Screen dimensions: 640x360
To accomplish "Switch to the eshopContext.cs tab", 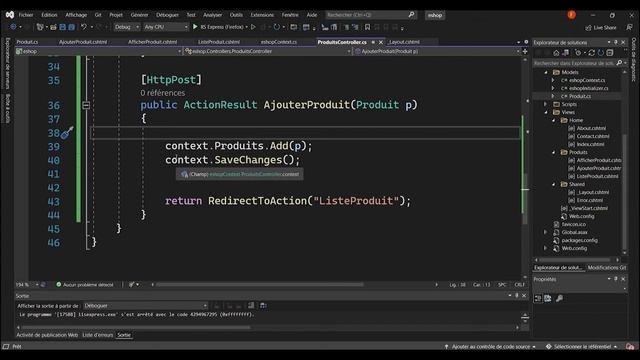I will 279,42.
